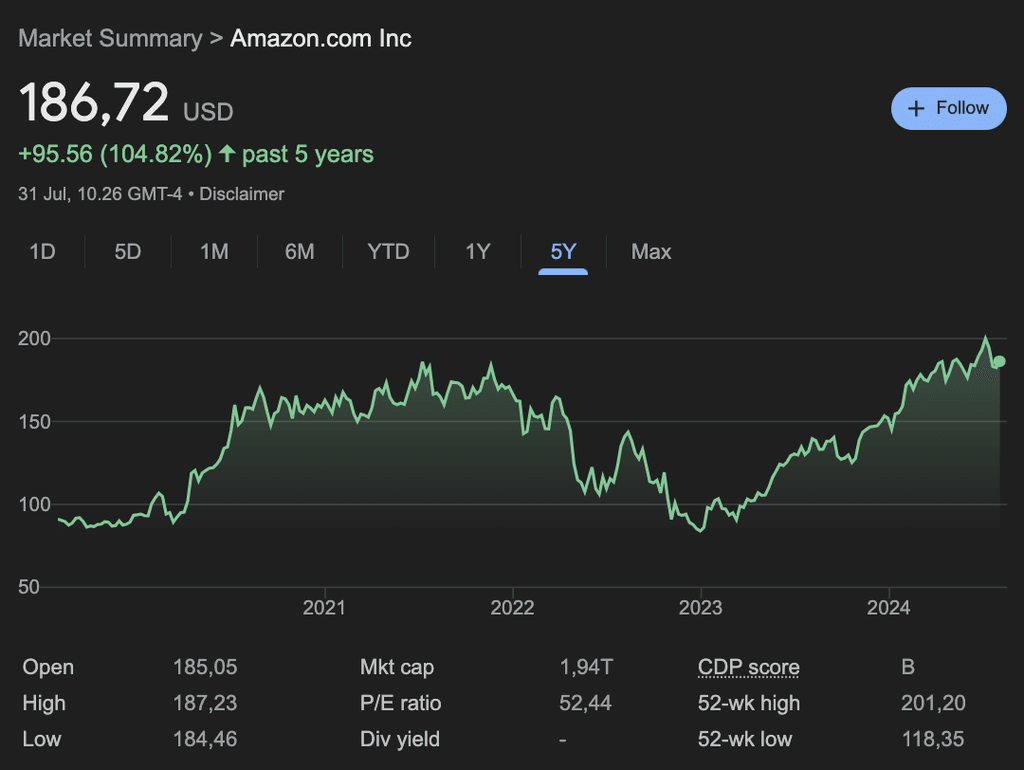The height and width of the screenshot is (770, 1024).
Task: Switch to the 1Y time range
Action: [477, 252]
